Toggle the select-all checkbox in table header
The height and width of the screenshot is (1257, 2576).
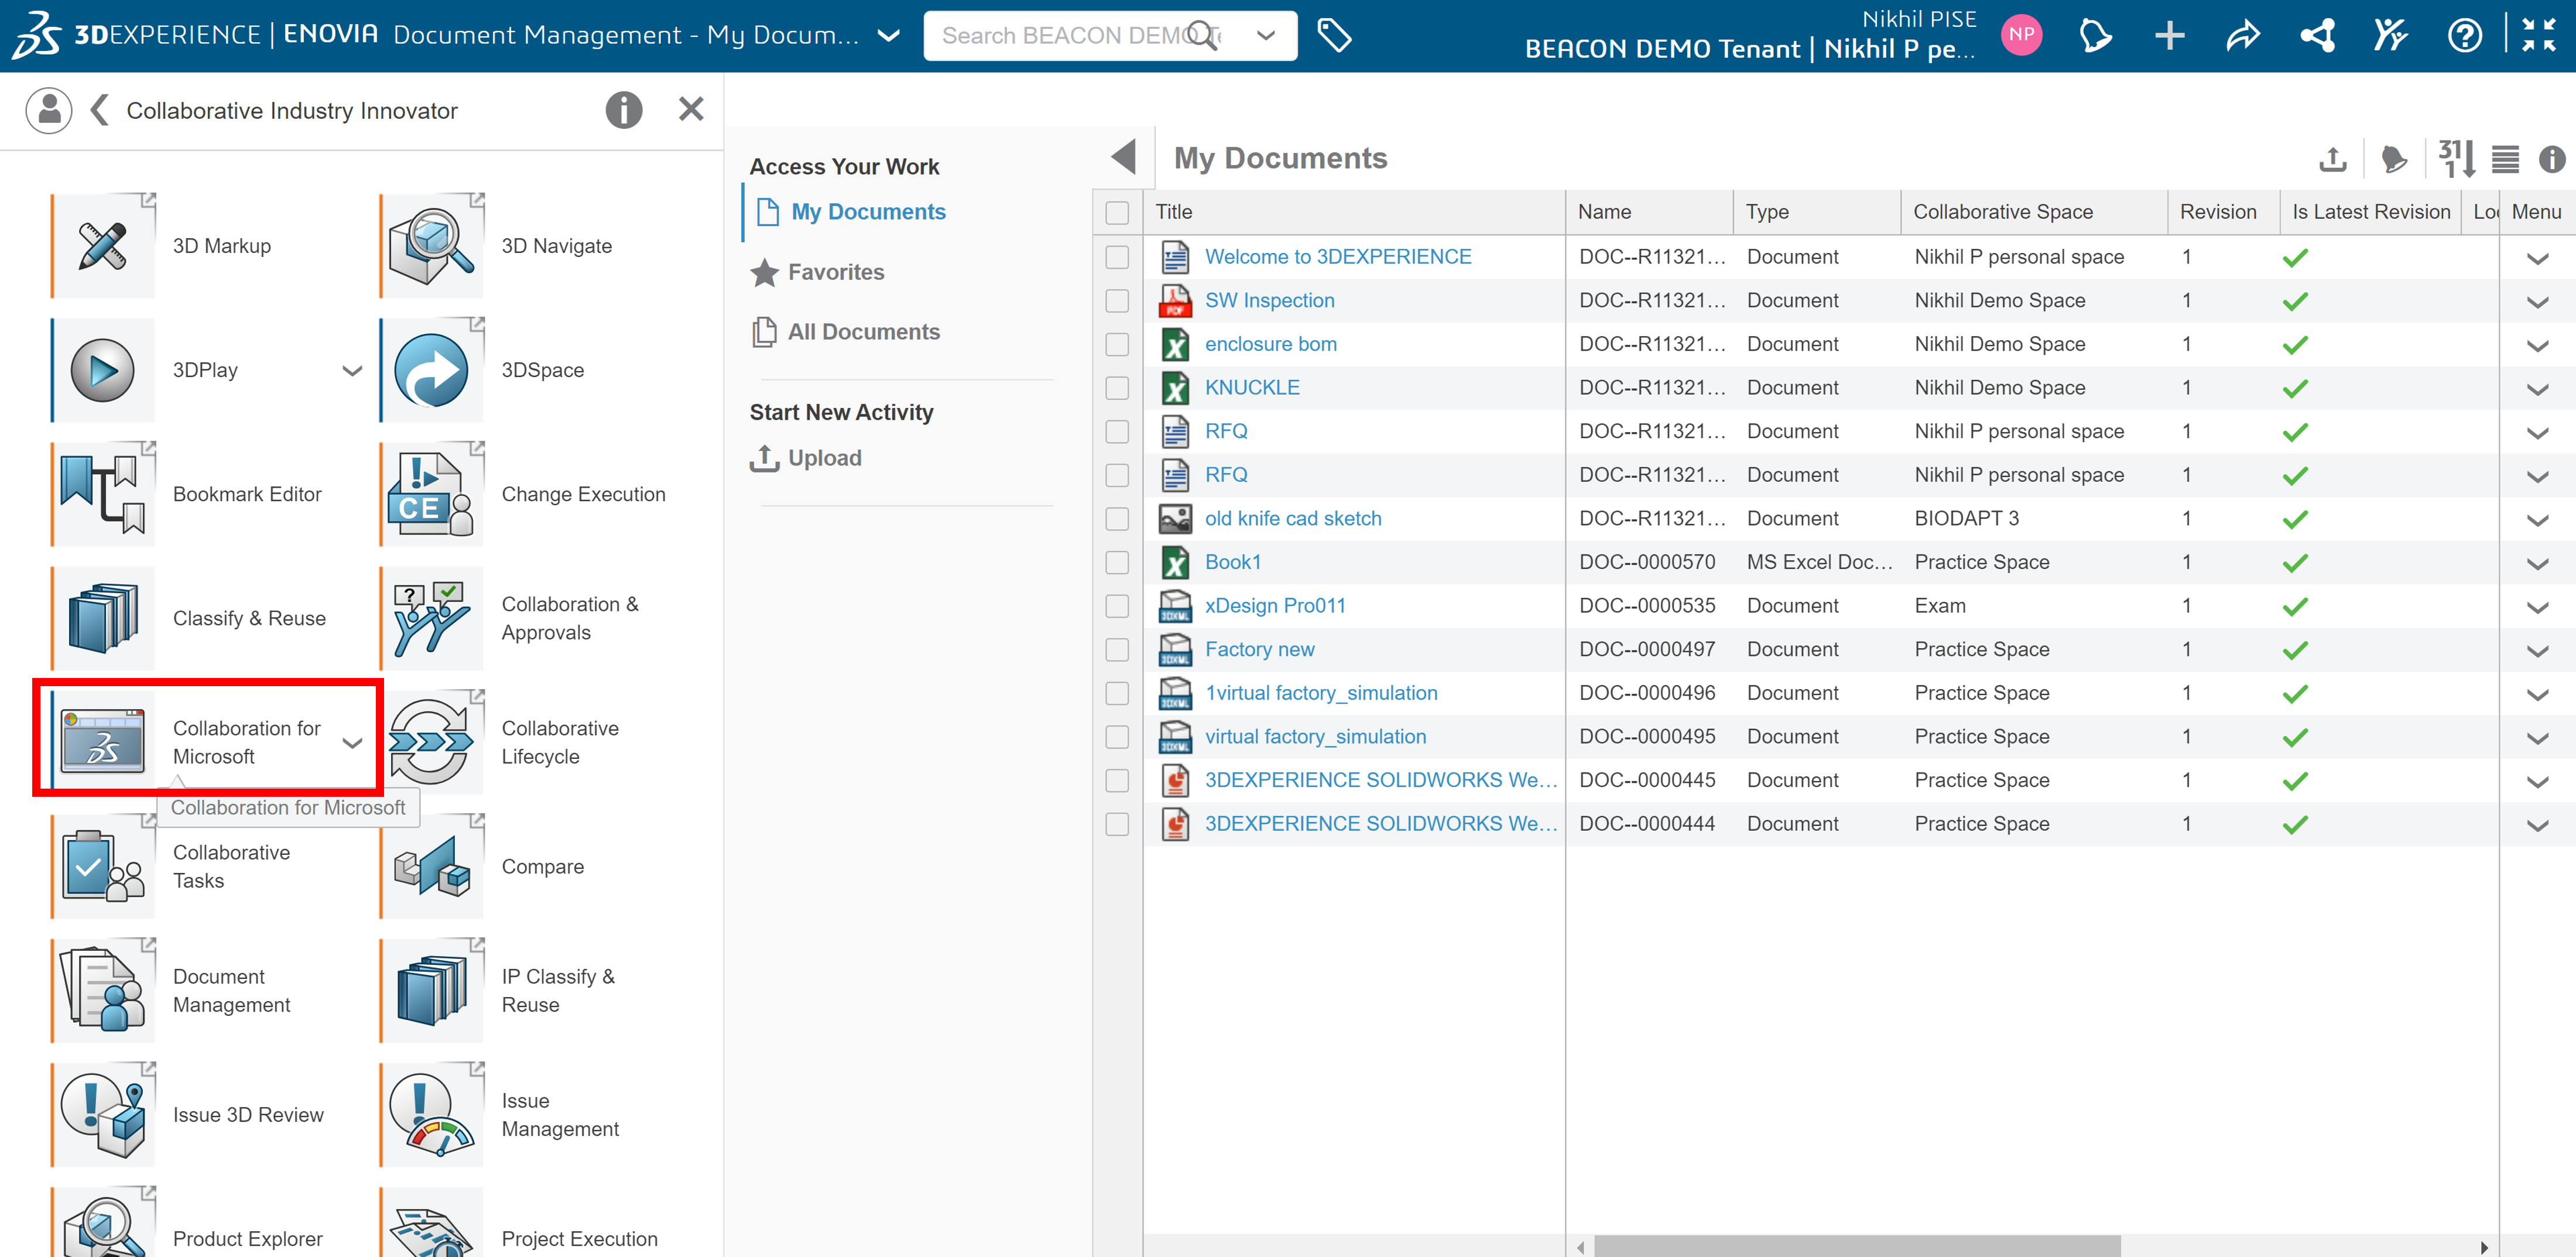(1117, 213)
